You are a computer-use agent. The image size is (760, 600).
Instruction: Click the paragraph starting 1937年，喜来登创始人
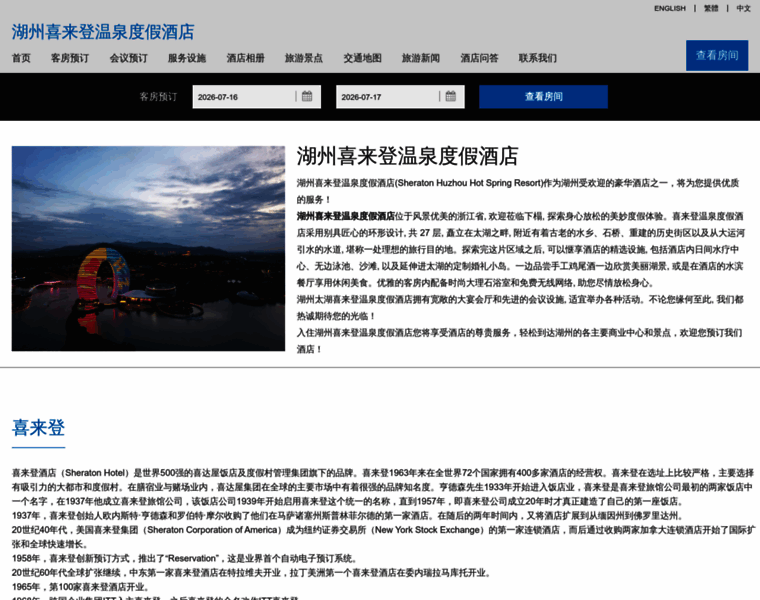pos(348,516)
